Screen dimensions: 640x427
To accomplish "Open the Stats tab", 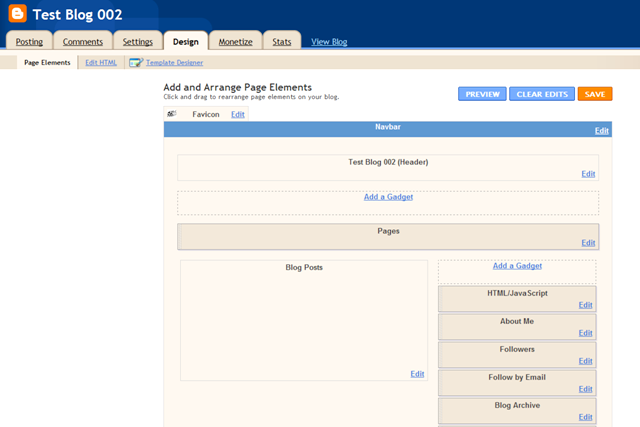I will pos(282,42).
